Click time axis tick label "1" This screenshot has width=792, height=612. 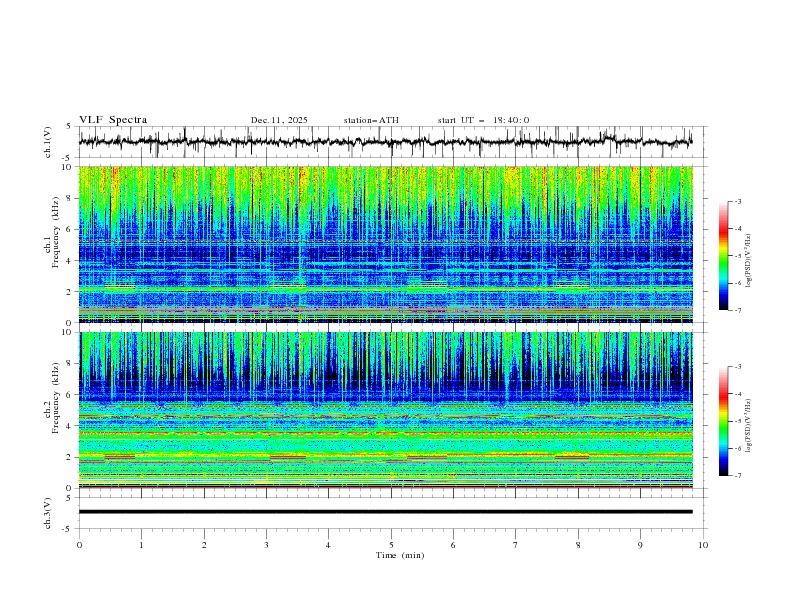(142, 545)
